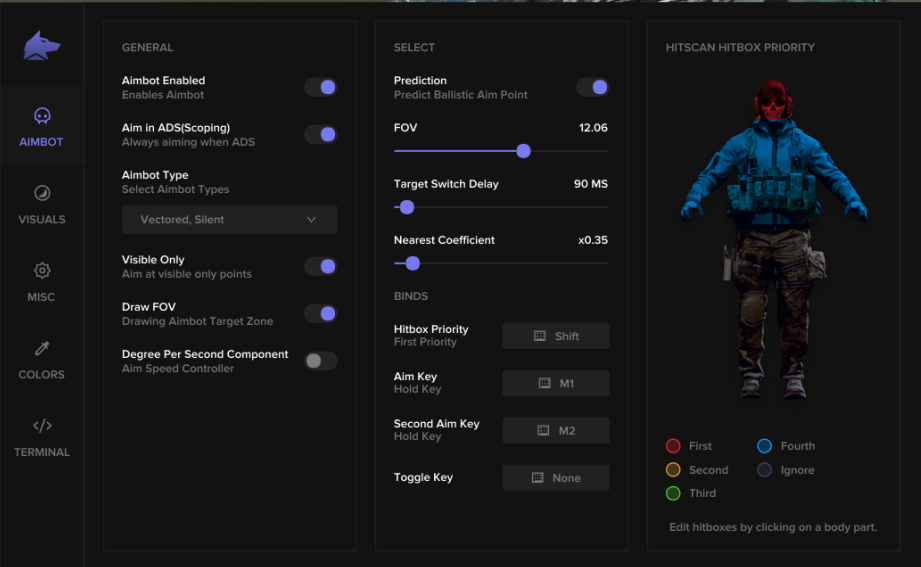Turn off the Draw FOV switch

(x=321, y=314)
